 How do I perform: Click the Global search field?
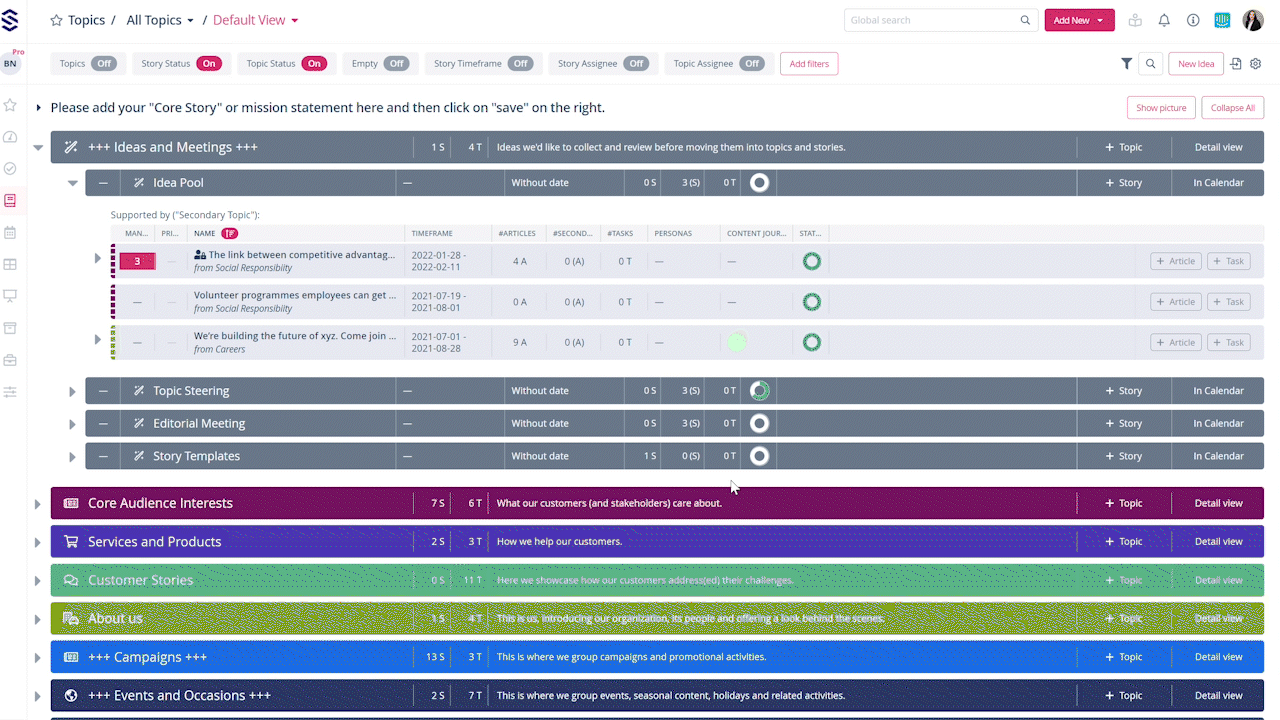click(x=930, y=20)
